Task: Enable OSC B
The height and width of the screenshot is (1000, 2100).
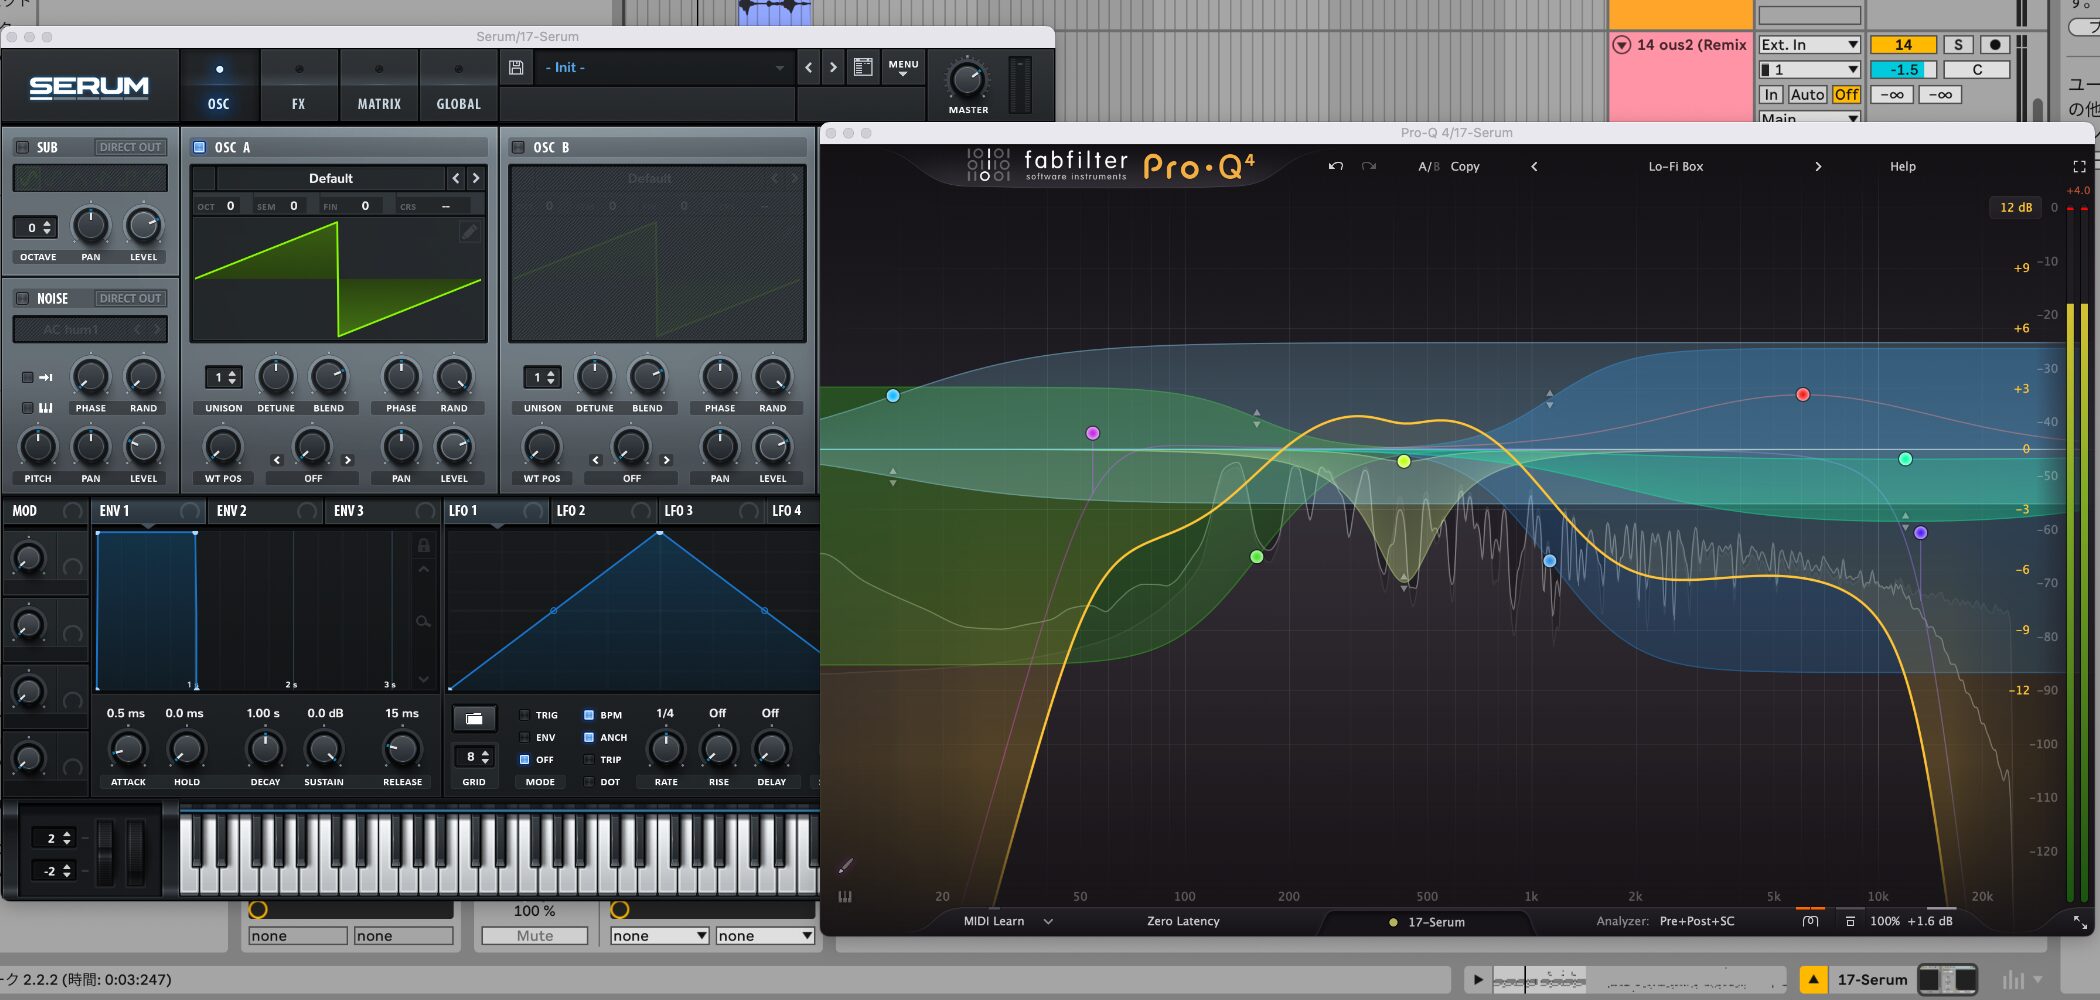Action: (518, 147)
